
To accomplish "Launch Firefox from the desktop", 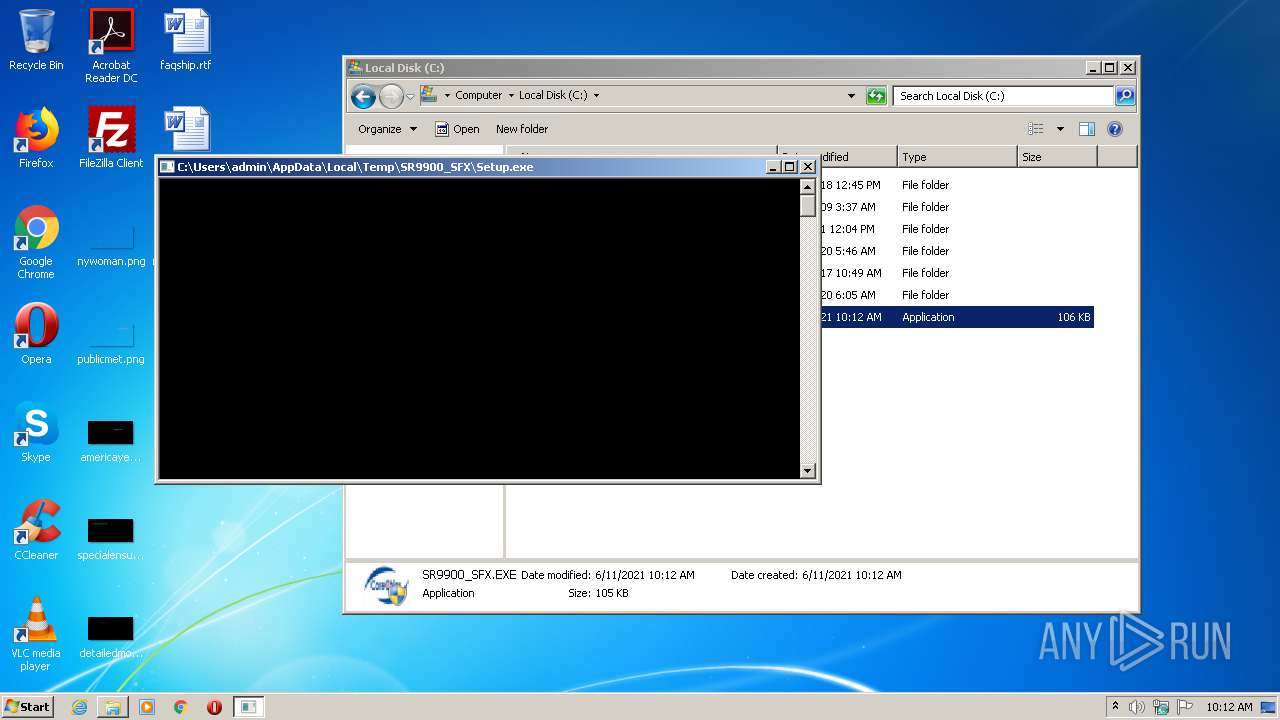I will [x=36, y=138].
